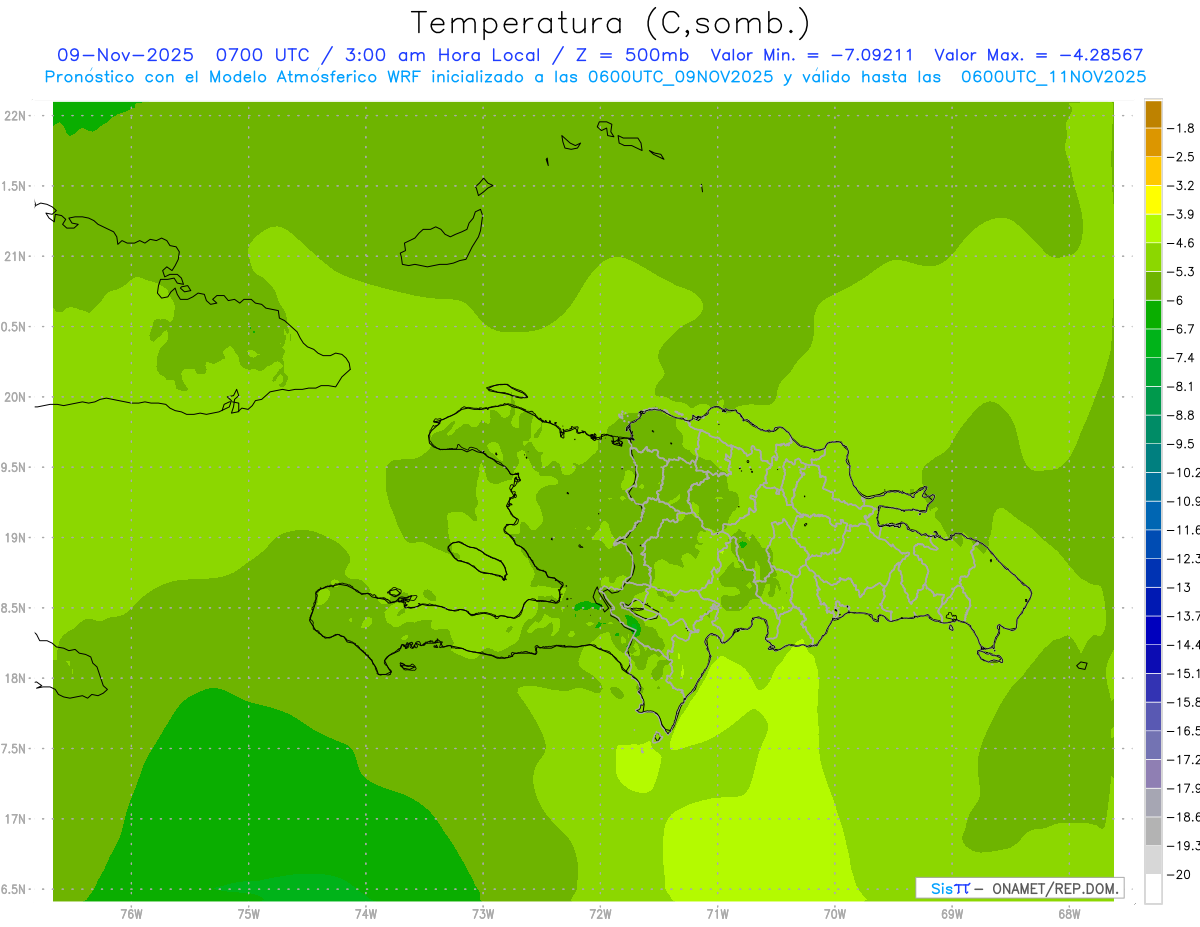Click the 'Valor Min. = -7.09211' text

click(812, 55)
